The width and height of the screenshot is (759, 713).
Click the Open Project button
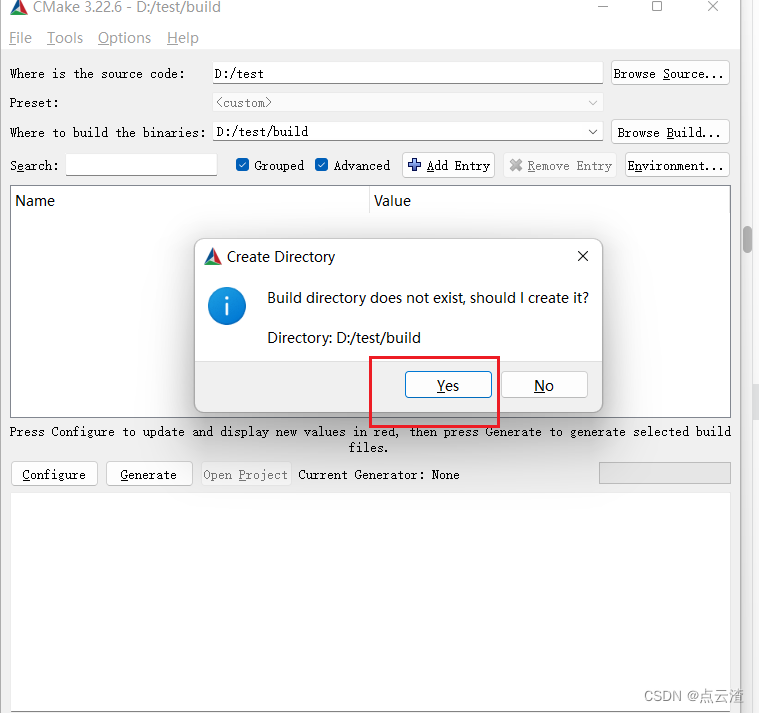click(246, 474)
